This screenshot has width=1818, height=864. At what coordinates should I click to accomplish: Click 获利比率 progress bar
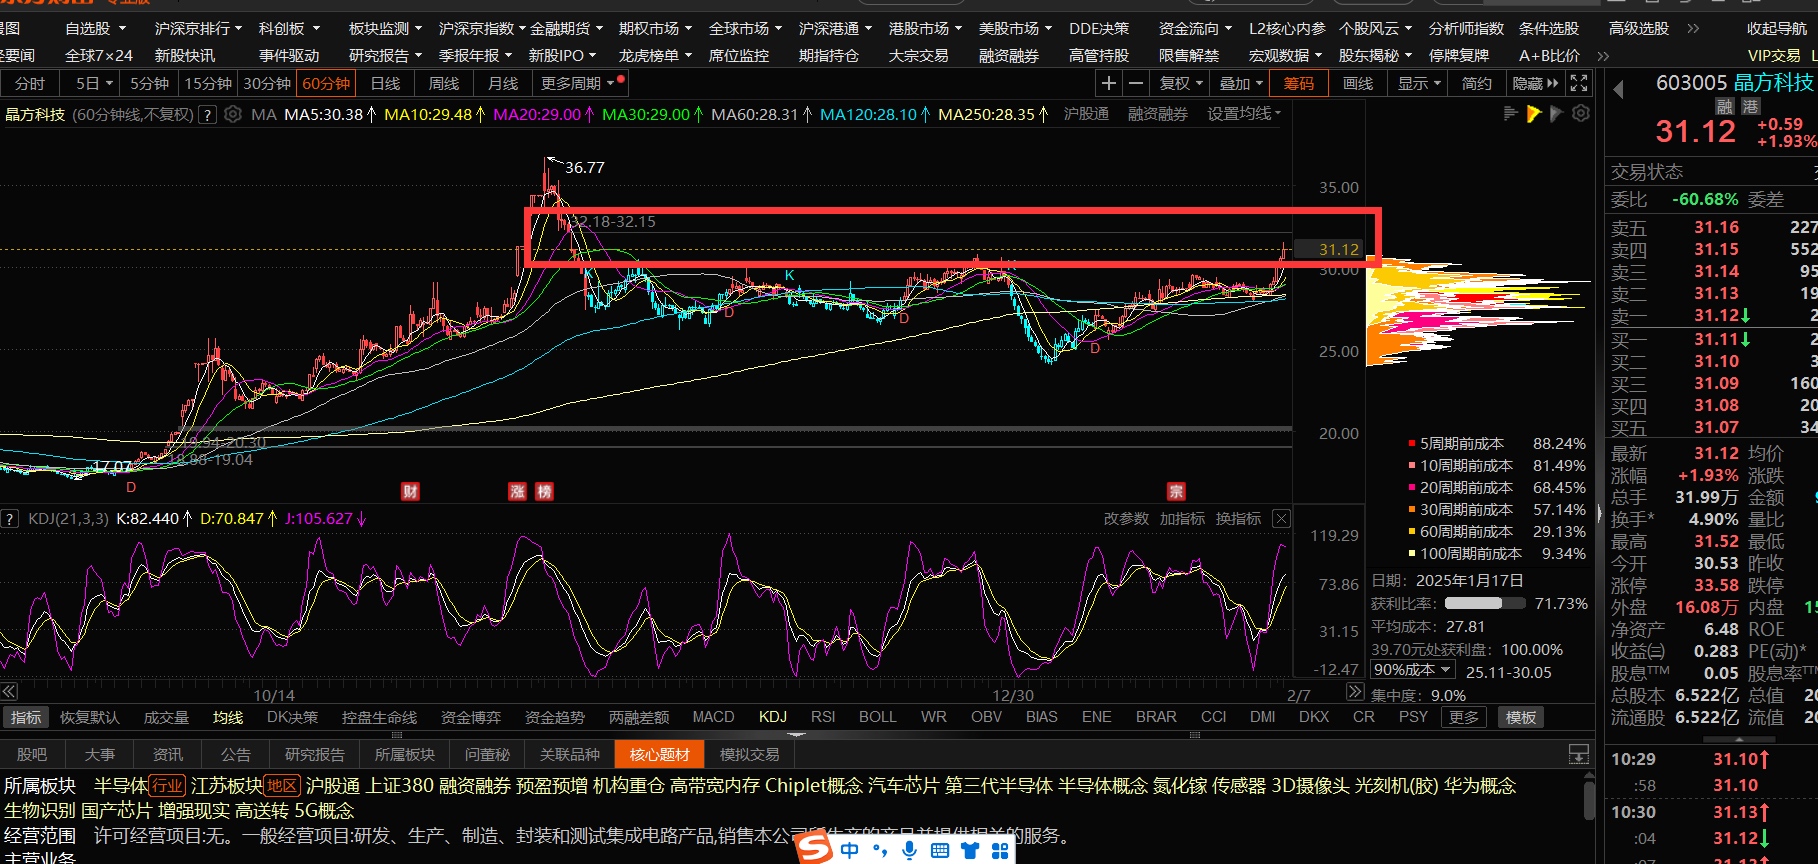click(1485, 603)
